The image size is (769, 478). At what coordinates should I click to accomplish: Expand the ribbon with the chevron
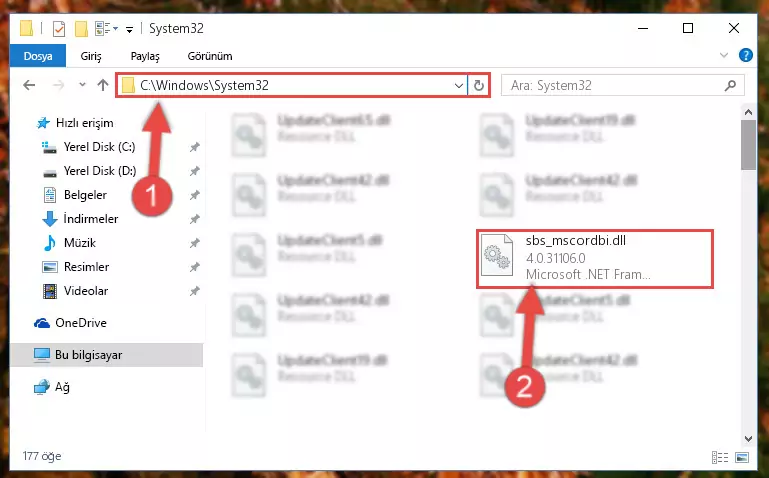click(723, 55)
